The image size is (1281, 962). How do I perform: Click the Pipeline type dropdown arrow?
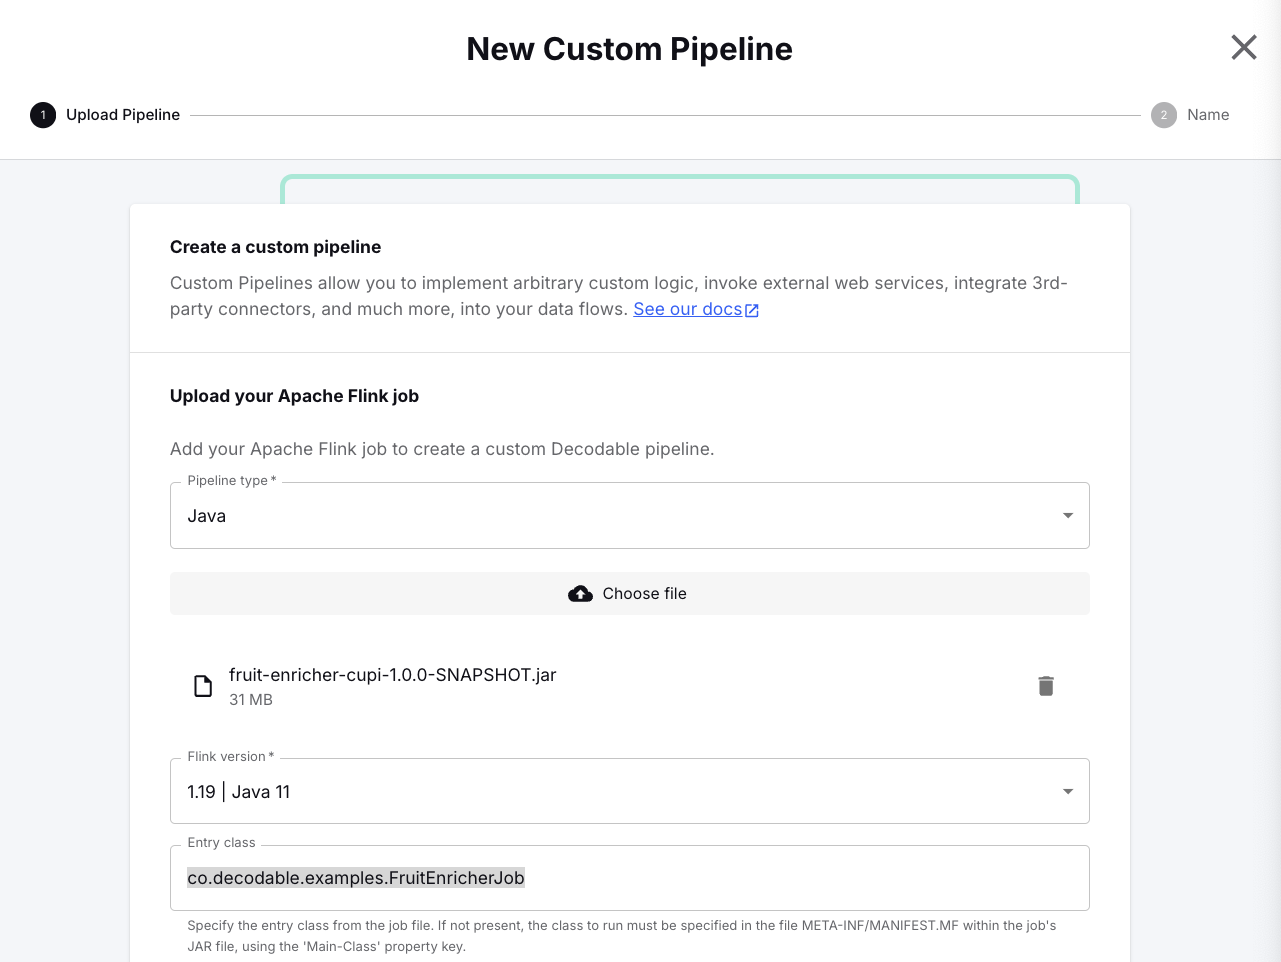coord(1068,516)
